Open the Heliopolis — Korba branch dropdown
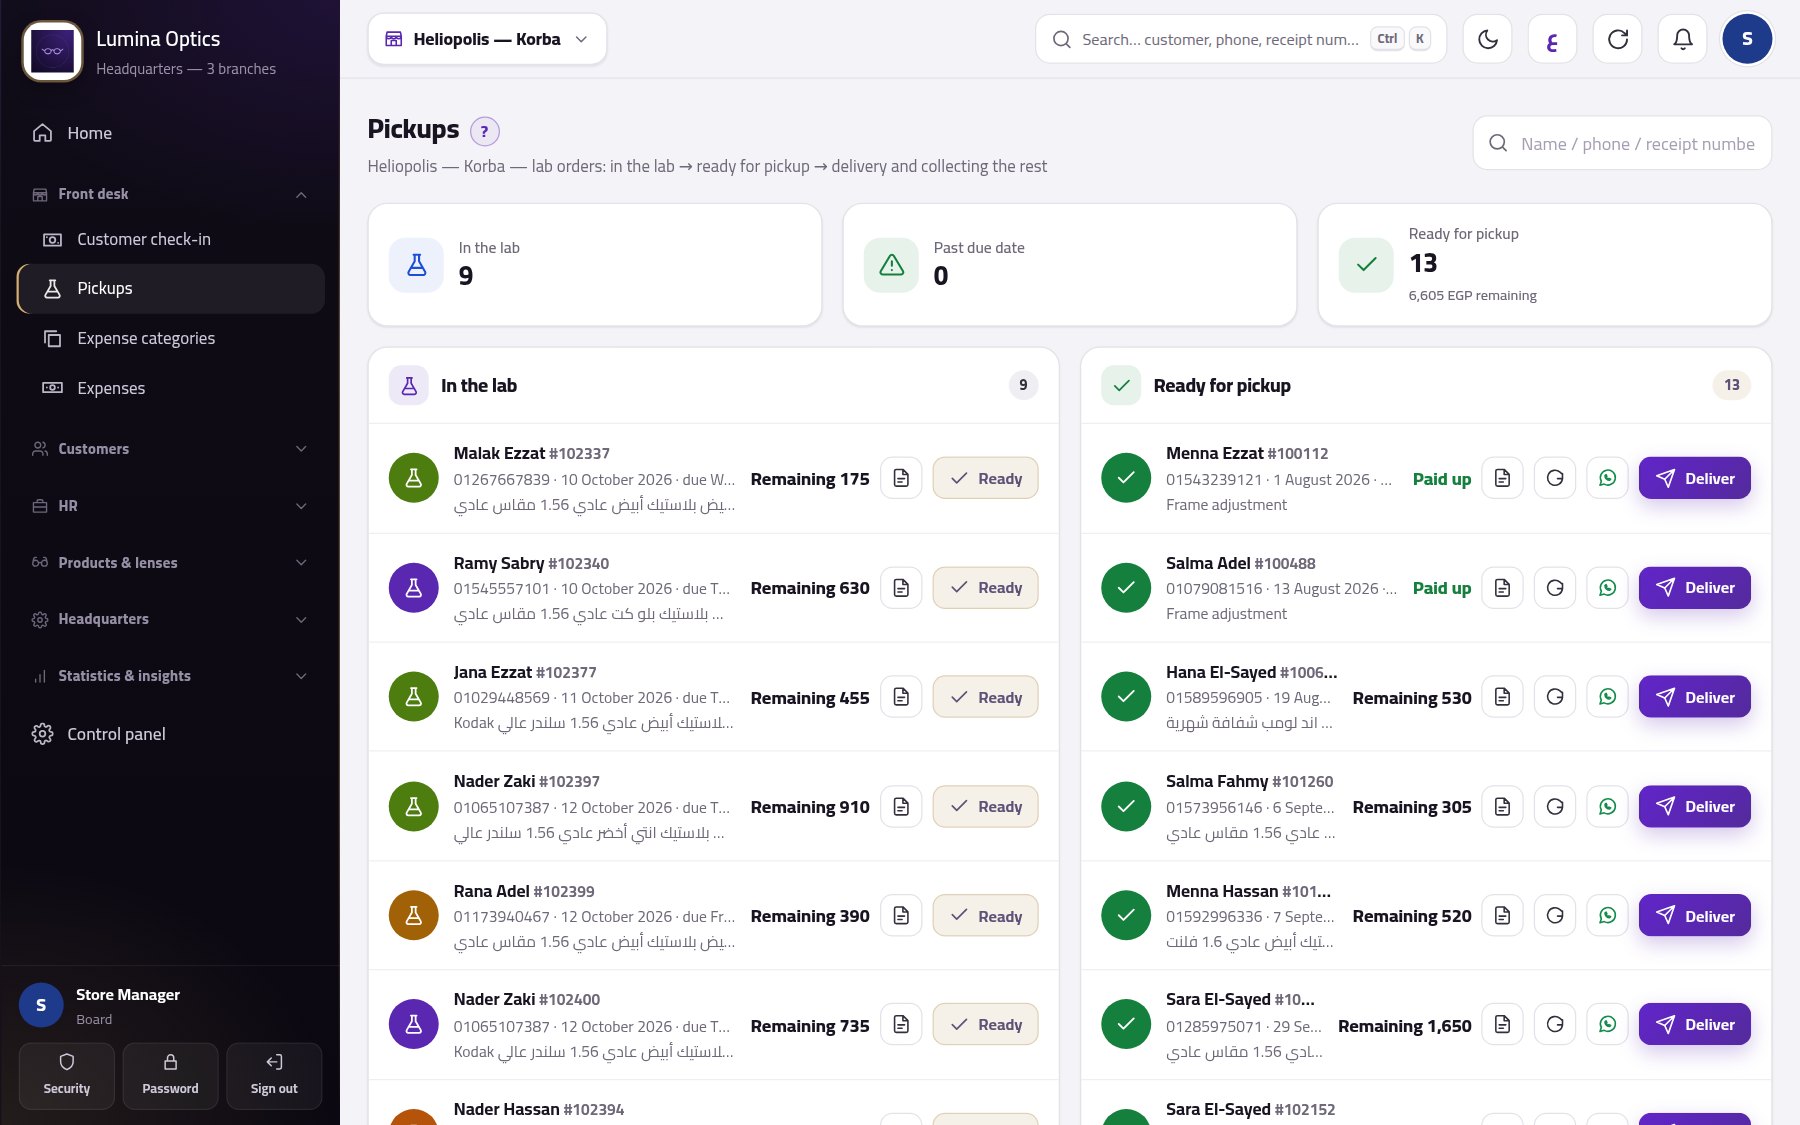This screenshot has height=1125, width=1800. click(x=487, y=40)
